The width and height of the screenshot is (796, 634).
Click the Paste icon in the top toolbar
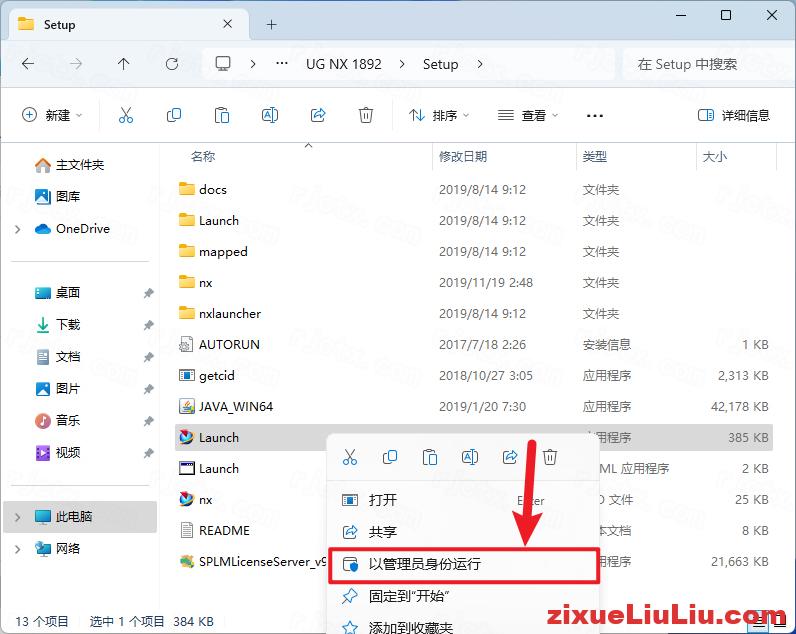point(221,115)
